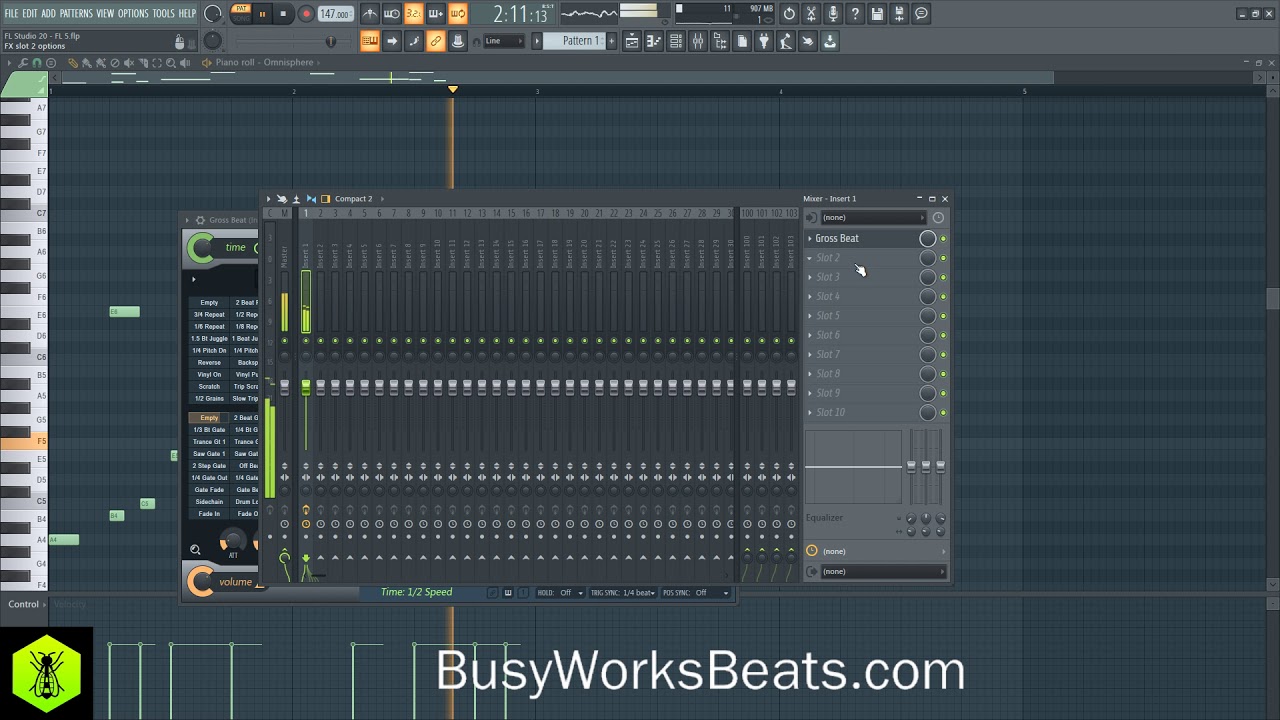Click the undo history icon
Viewport: 1280px width, 720px height.
pyautogui.click(x=789, y=14)
